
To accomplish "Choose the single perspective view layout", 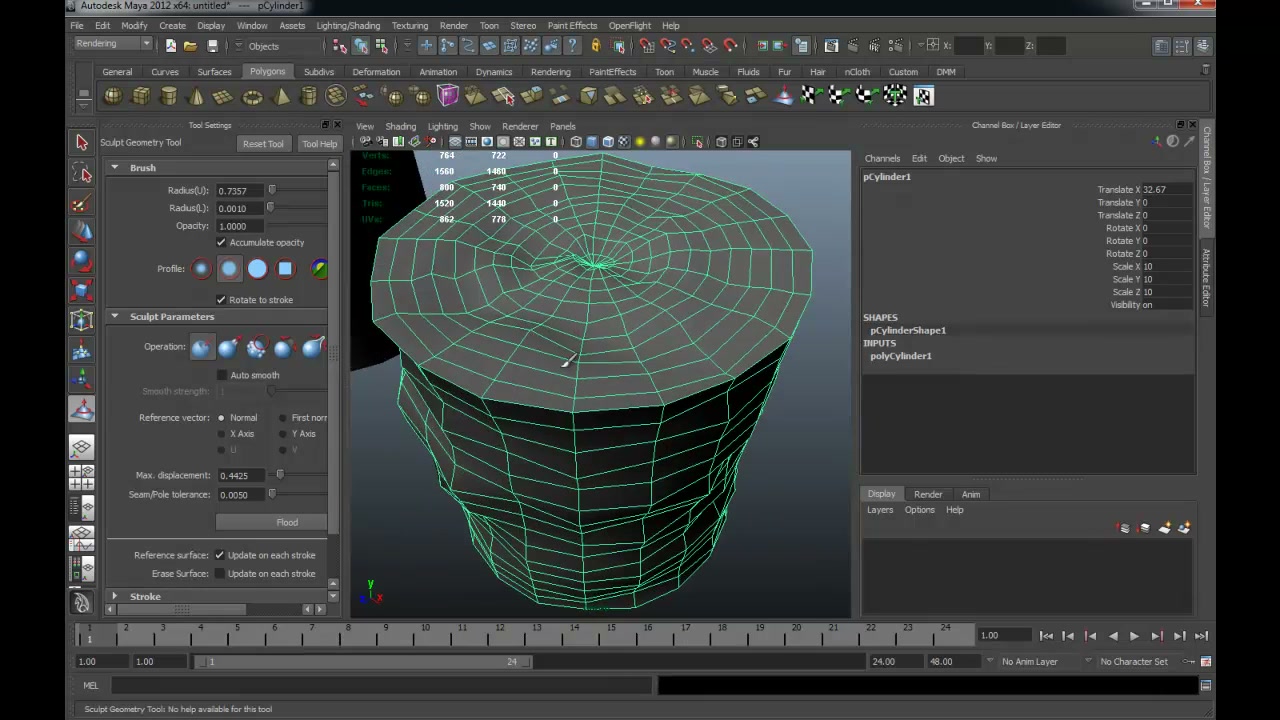I will pyautogui.click(x=82, y=448).
